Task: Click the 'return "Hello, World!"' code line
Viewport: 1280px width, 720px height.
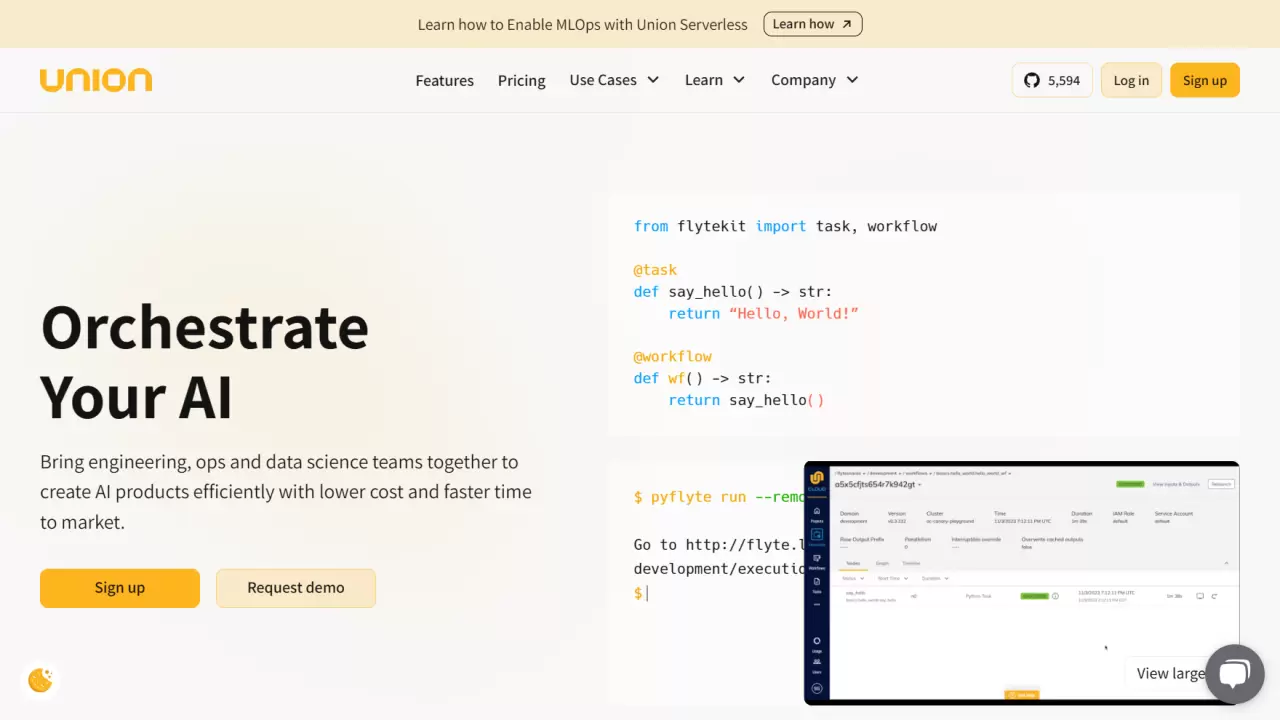Action: (764, 313)
